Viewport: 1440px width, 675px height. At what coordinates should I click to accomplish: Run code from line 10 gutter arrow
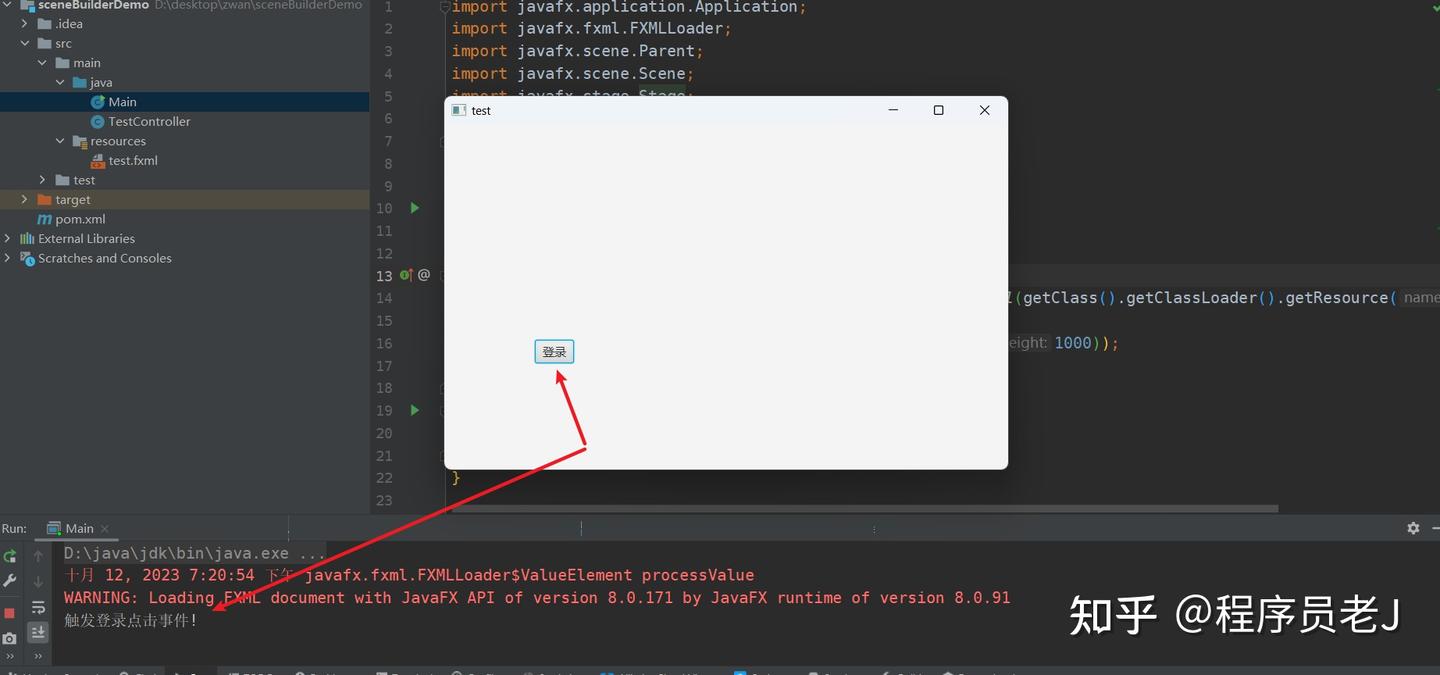pyautogui.click(x=414, y=208)
